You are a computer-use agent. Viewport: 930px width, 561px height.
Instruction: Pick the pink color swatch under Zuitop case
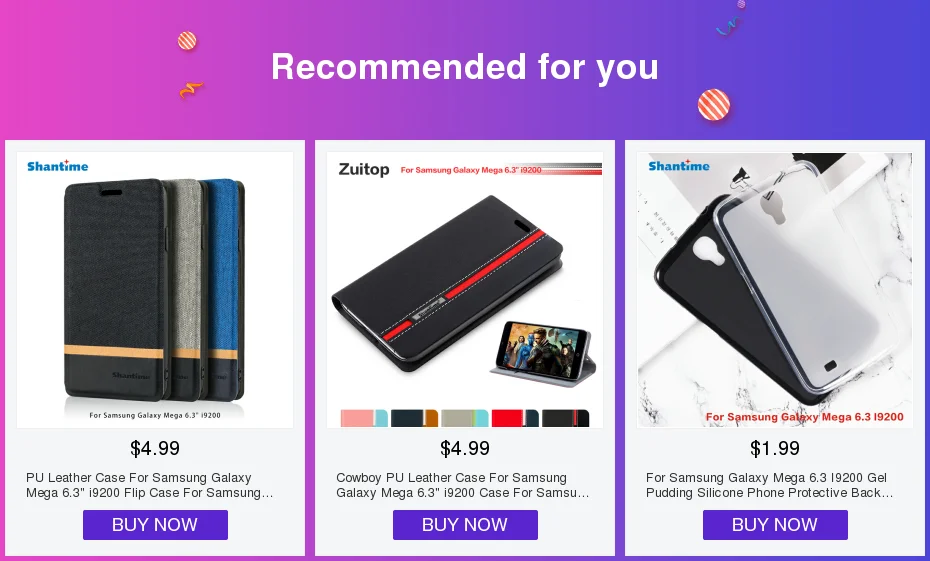point(364,418)
